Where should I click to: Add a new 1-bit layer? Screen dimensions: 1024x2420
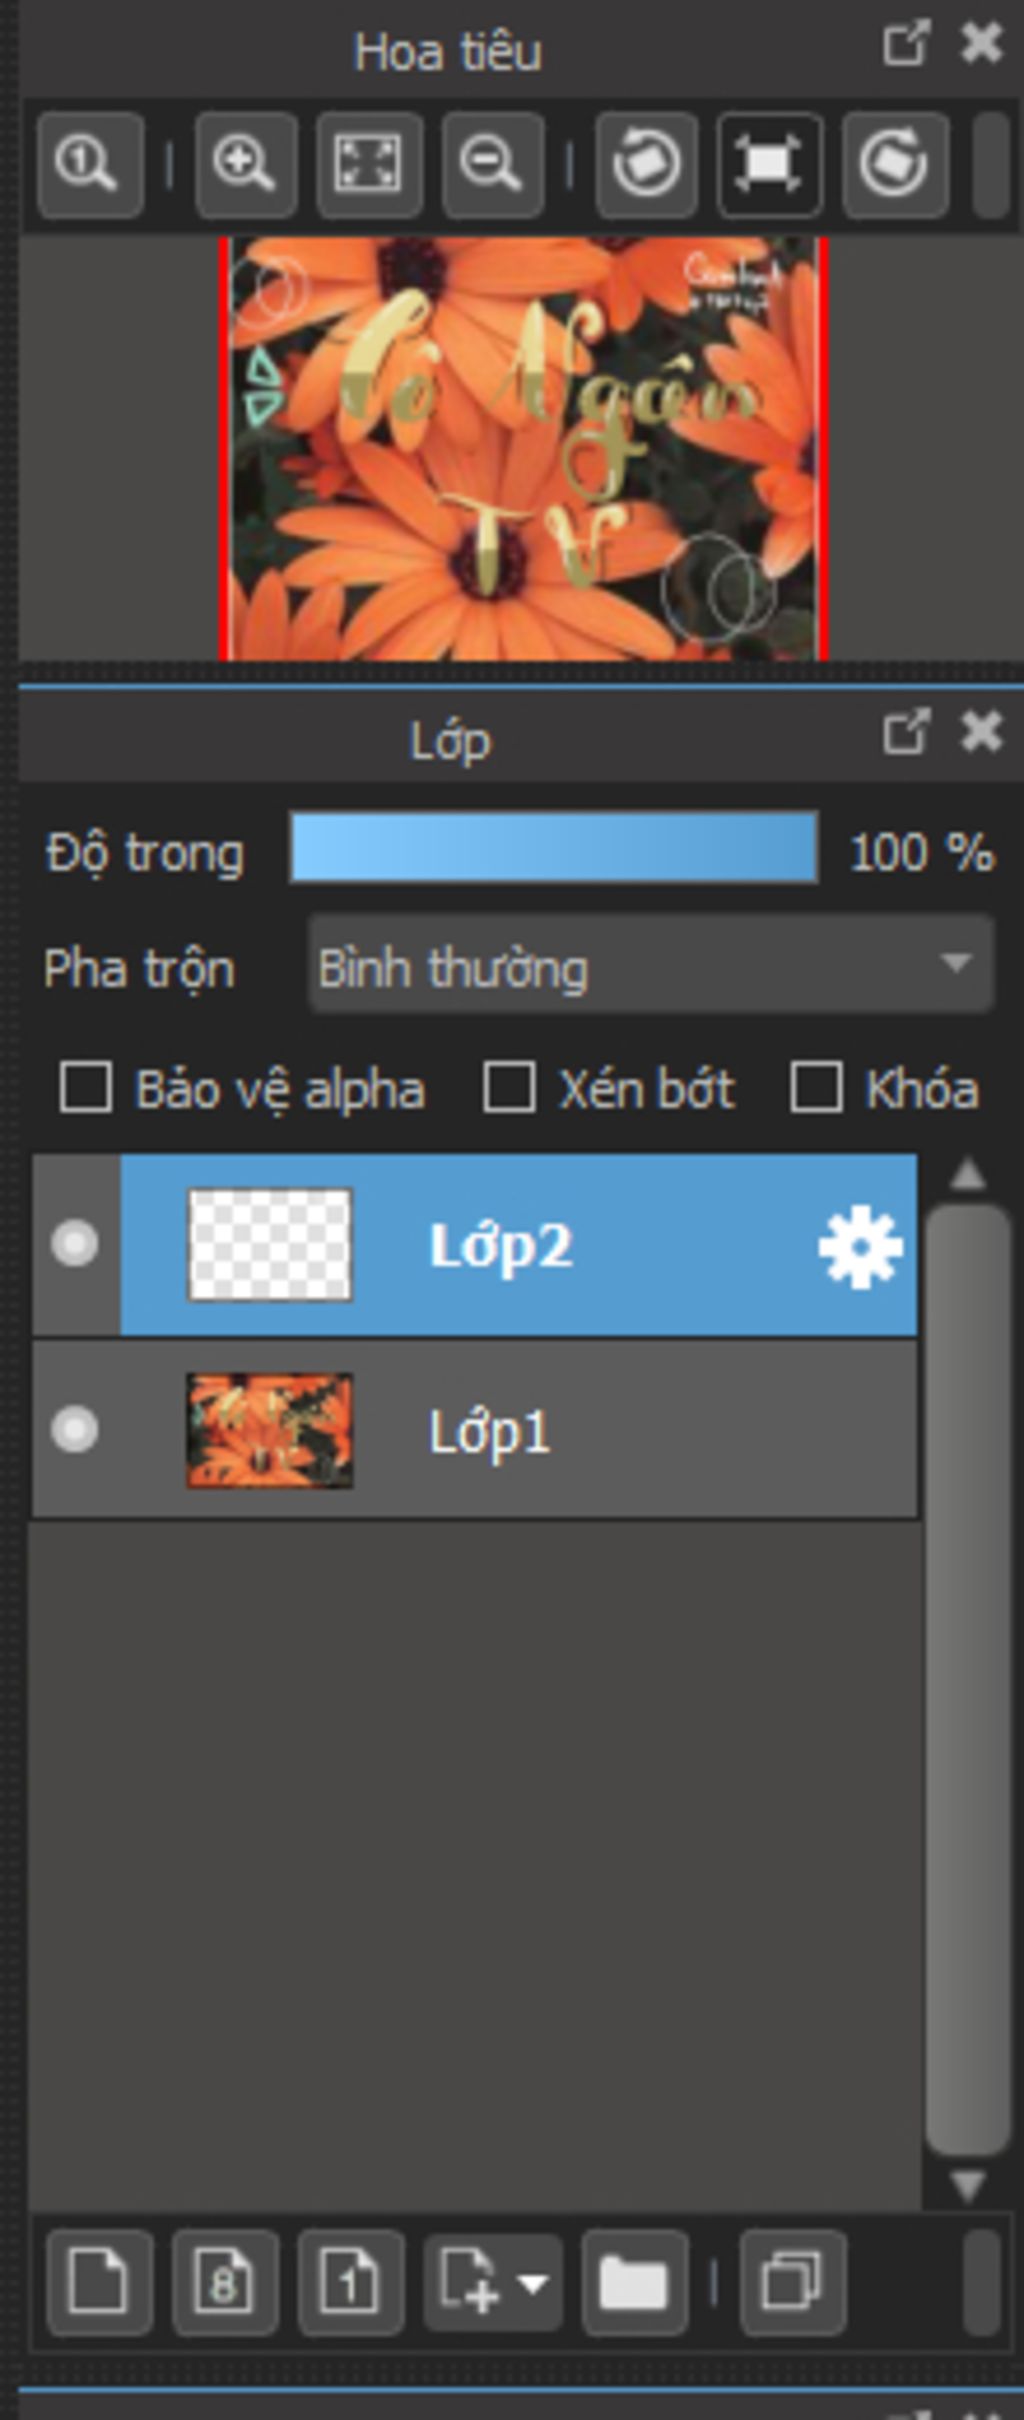click(x=351, y=2282)
